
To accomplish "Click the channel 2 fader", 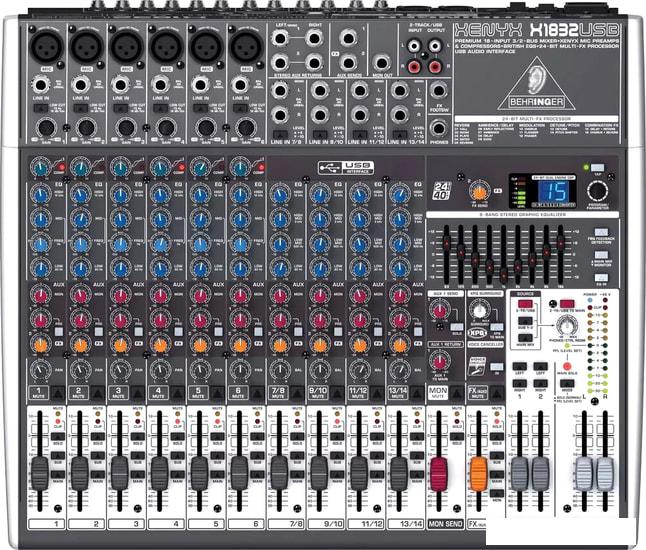I will 80,472.
